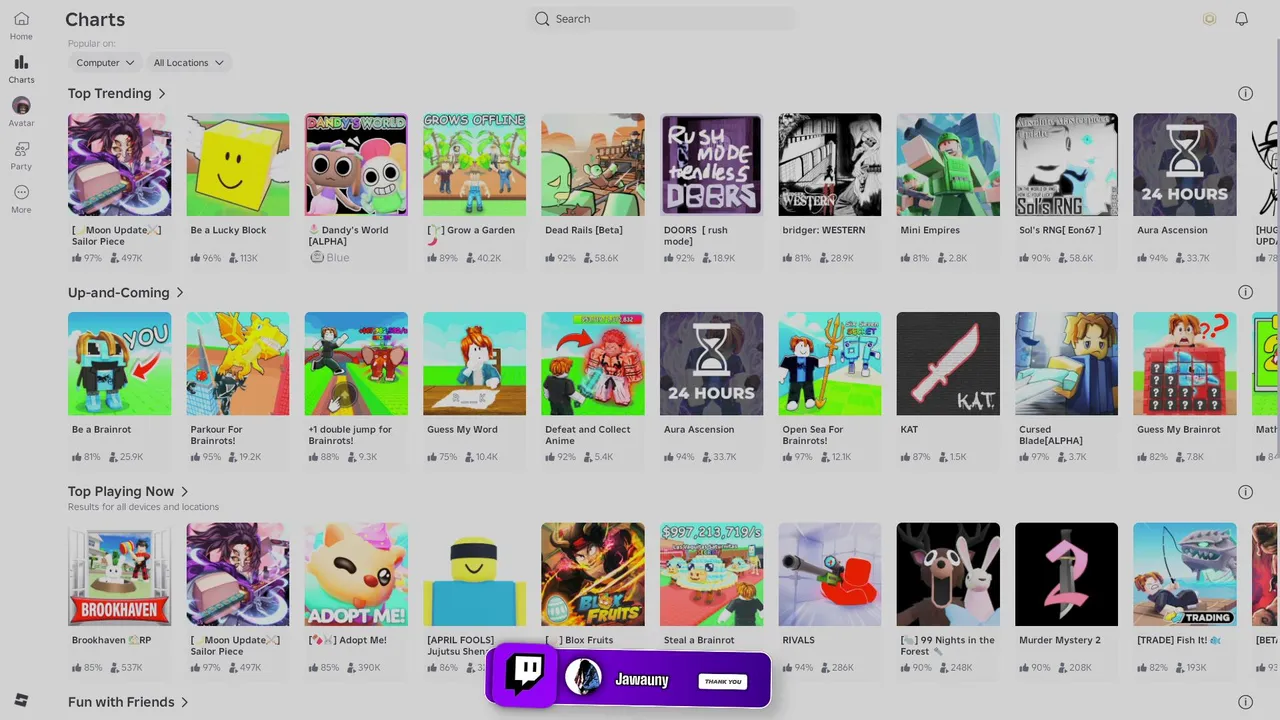1280x720 pixels.
Task: Open the Dandy's World thumbnail
Action: click(x=356, y=164)
